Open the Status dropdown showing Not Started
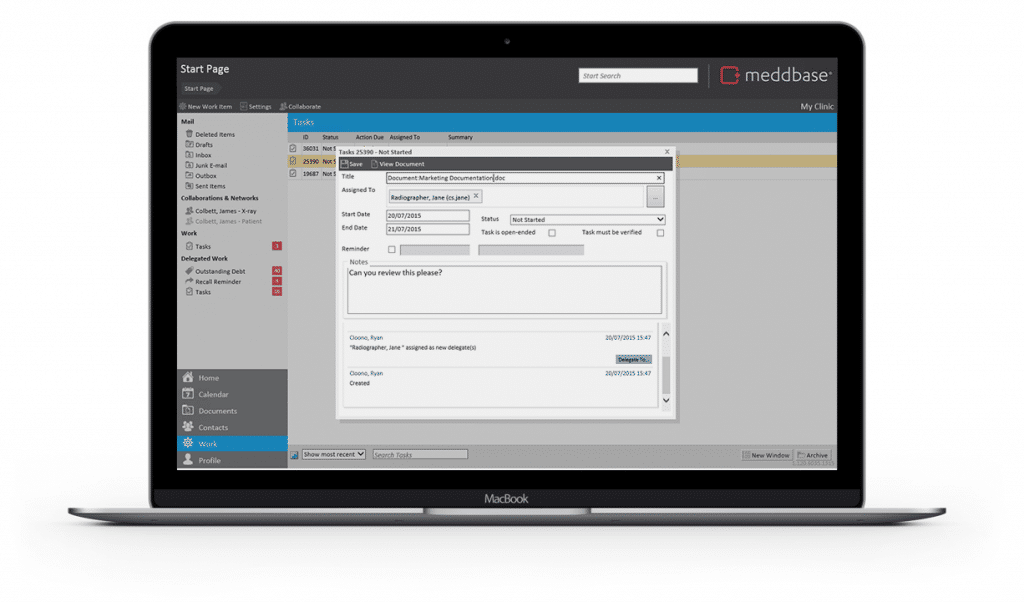The image size is (1024, 602). click(587, 219)
